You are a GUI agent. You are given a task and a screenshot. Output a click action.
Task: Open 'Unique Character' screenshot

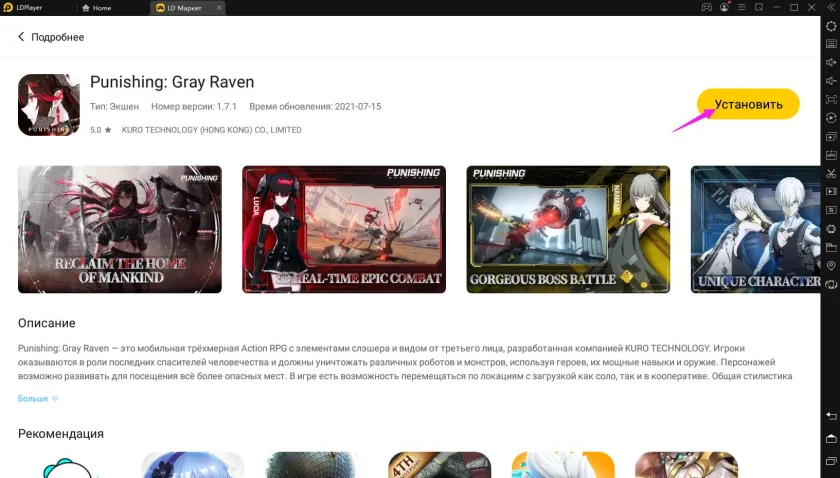tap(755, 229)
